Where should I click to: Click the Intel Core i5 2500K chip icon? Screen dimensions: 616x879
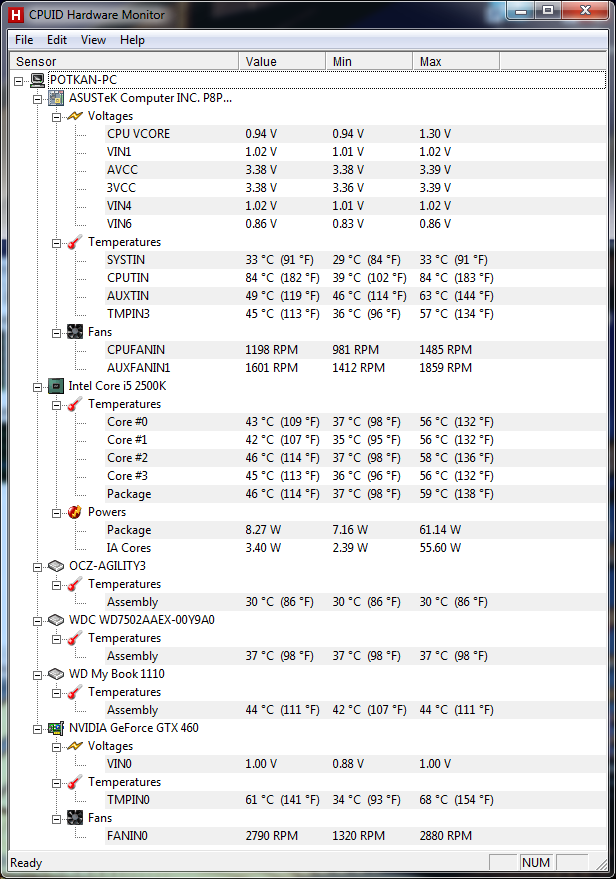point(56,386)
